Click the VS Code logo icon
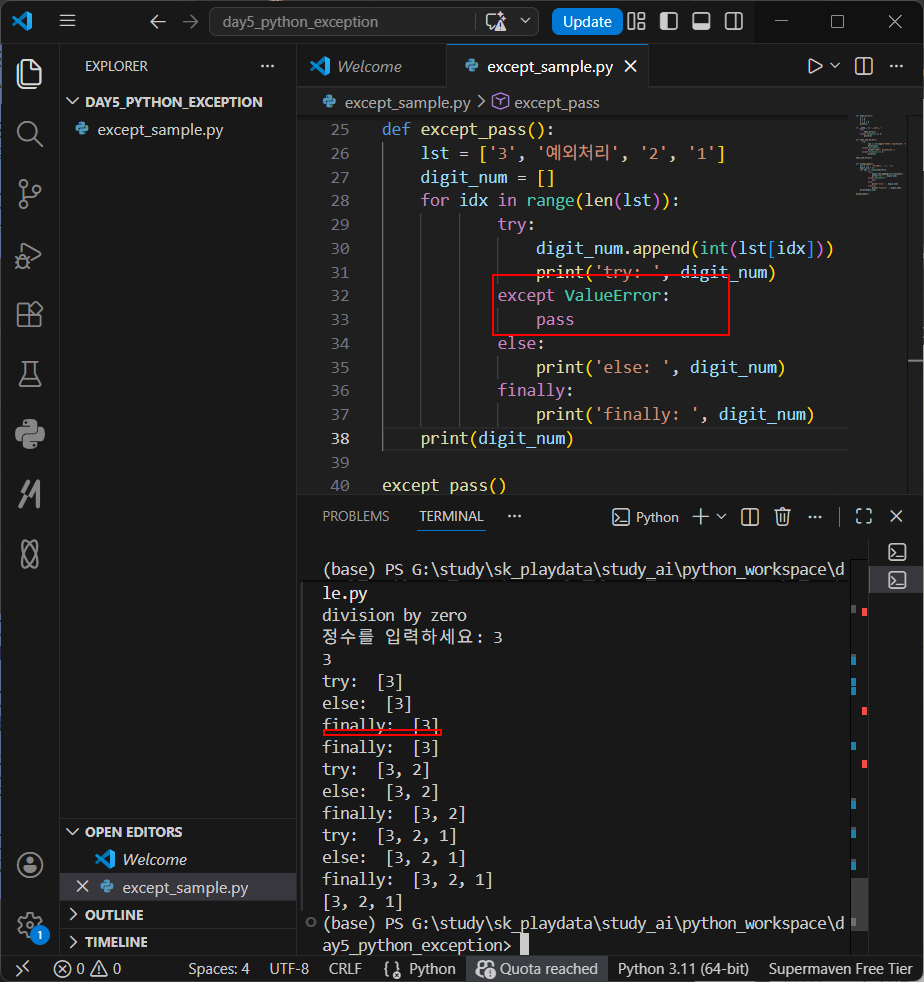 pyautogui.click(x=23, y=21)
